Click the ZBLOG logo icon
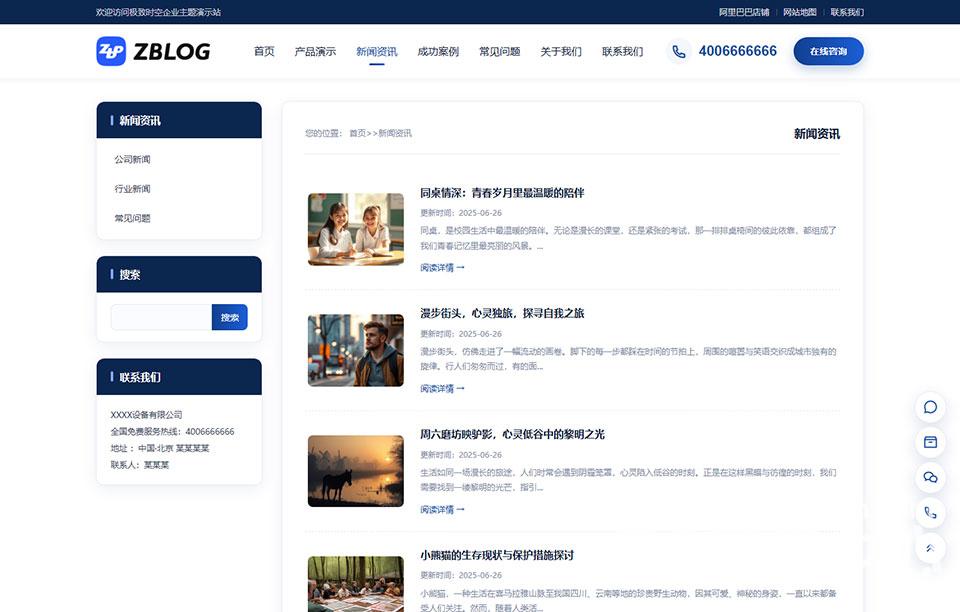 click(x=111, y=51)
